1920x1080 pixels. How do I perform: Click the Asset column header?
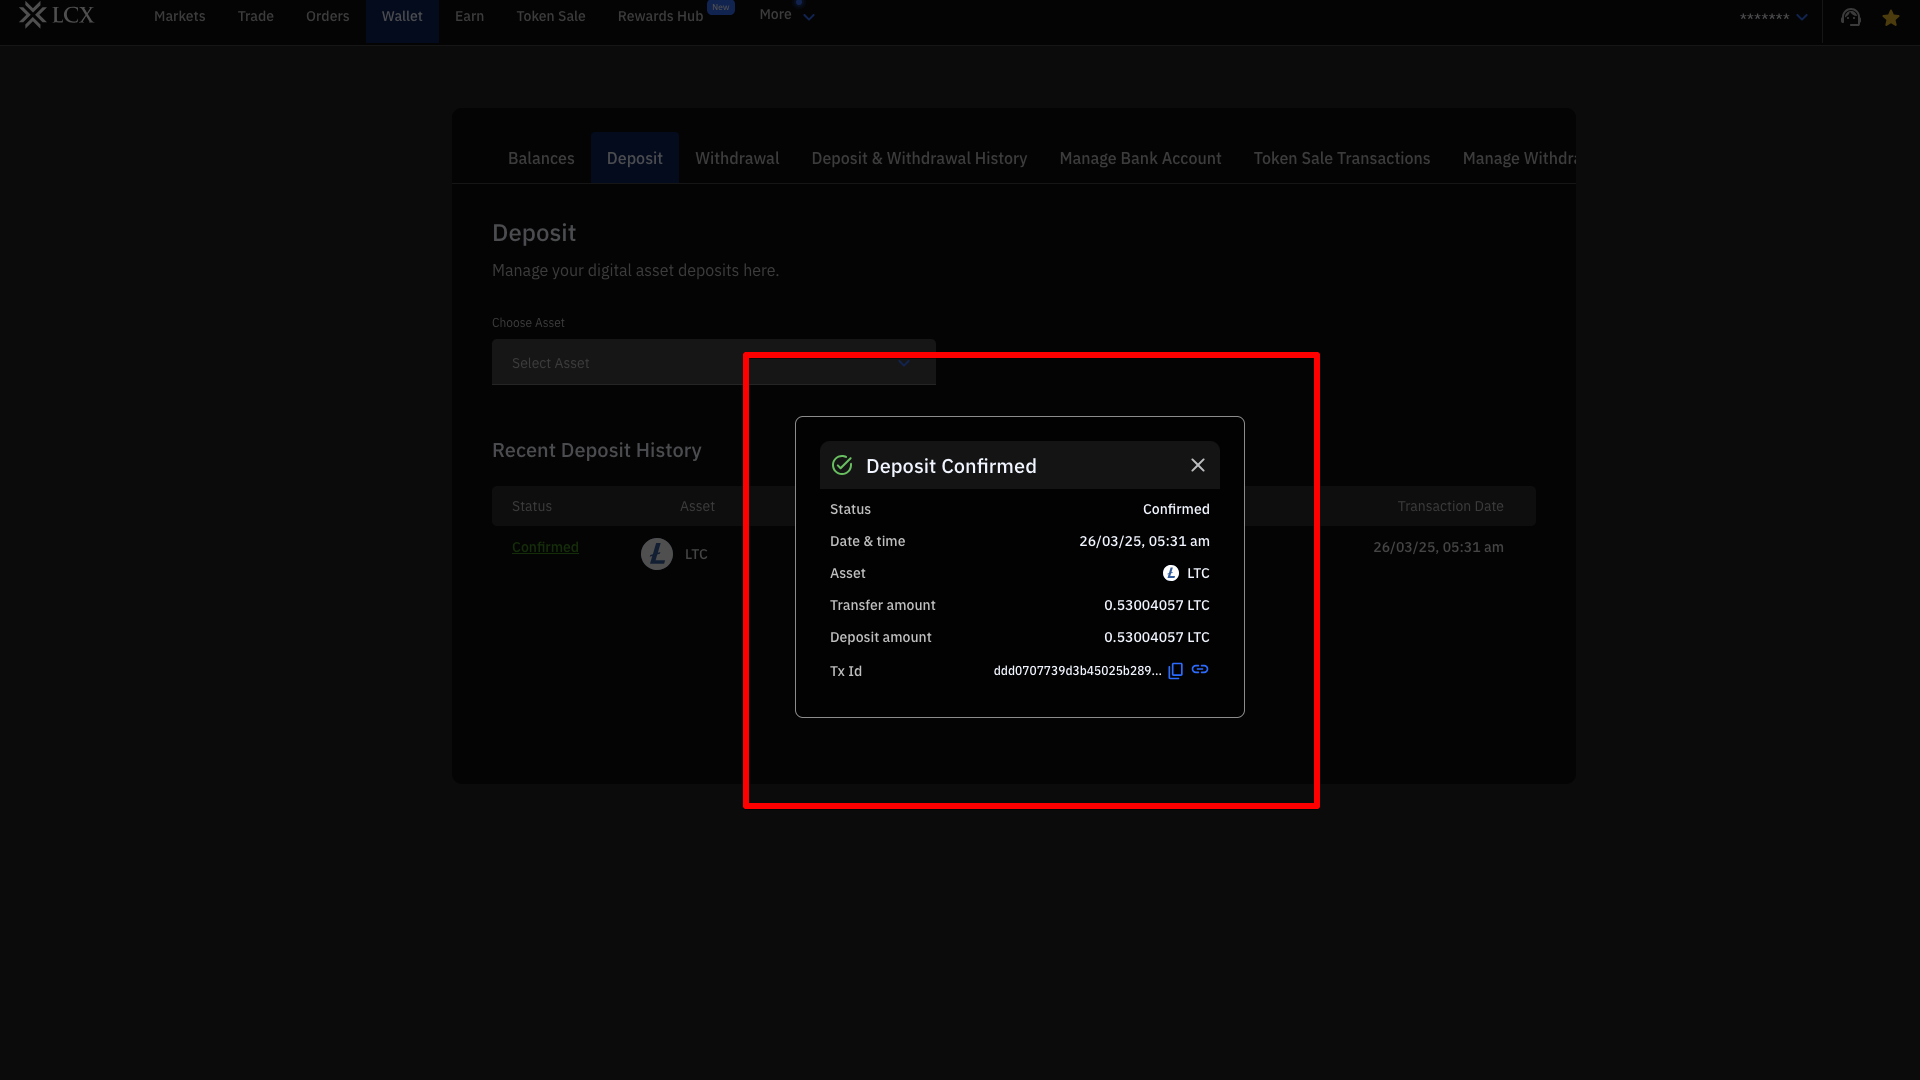point(697,506)
